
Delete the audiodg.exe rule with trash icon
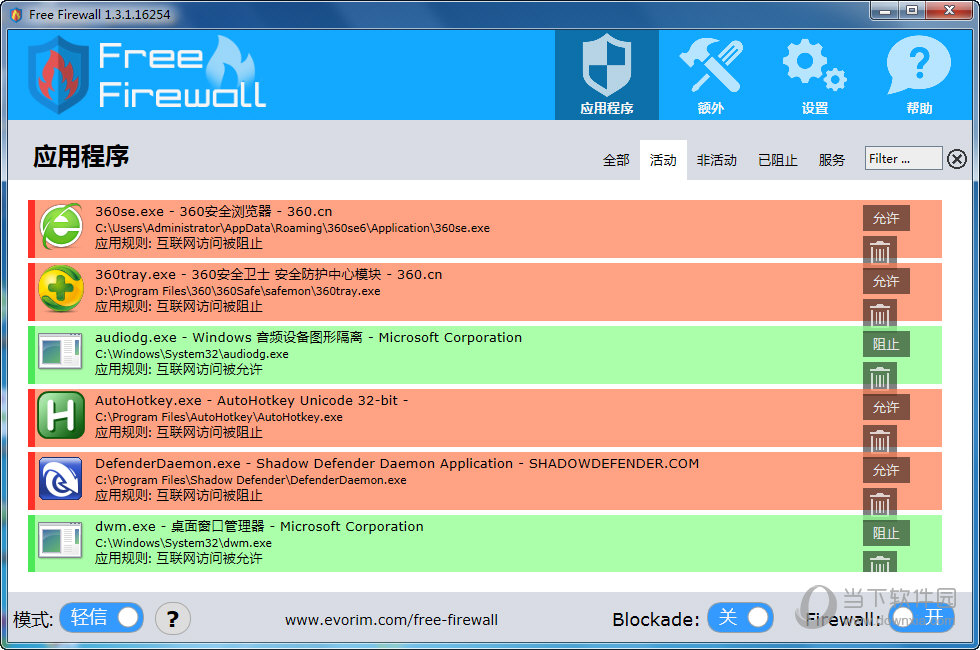coord(880,376)
